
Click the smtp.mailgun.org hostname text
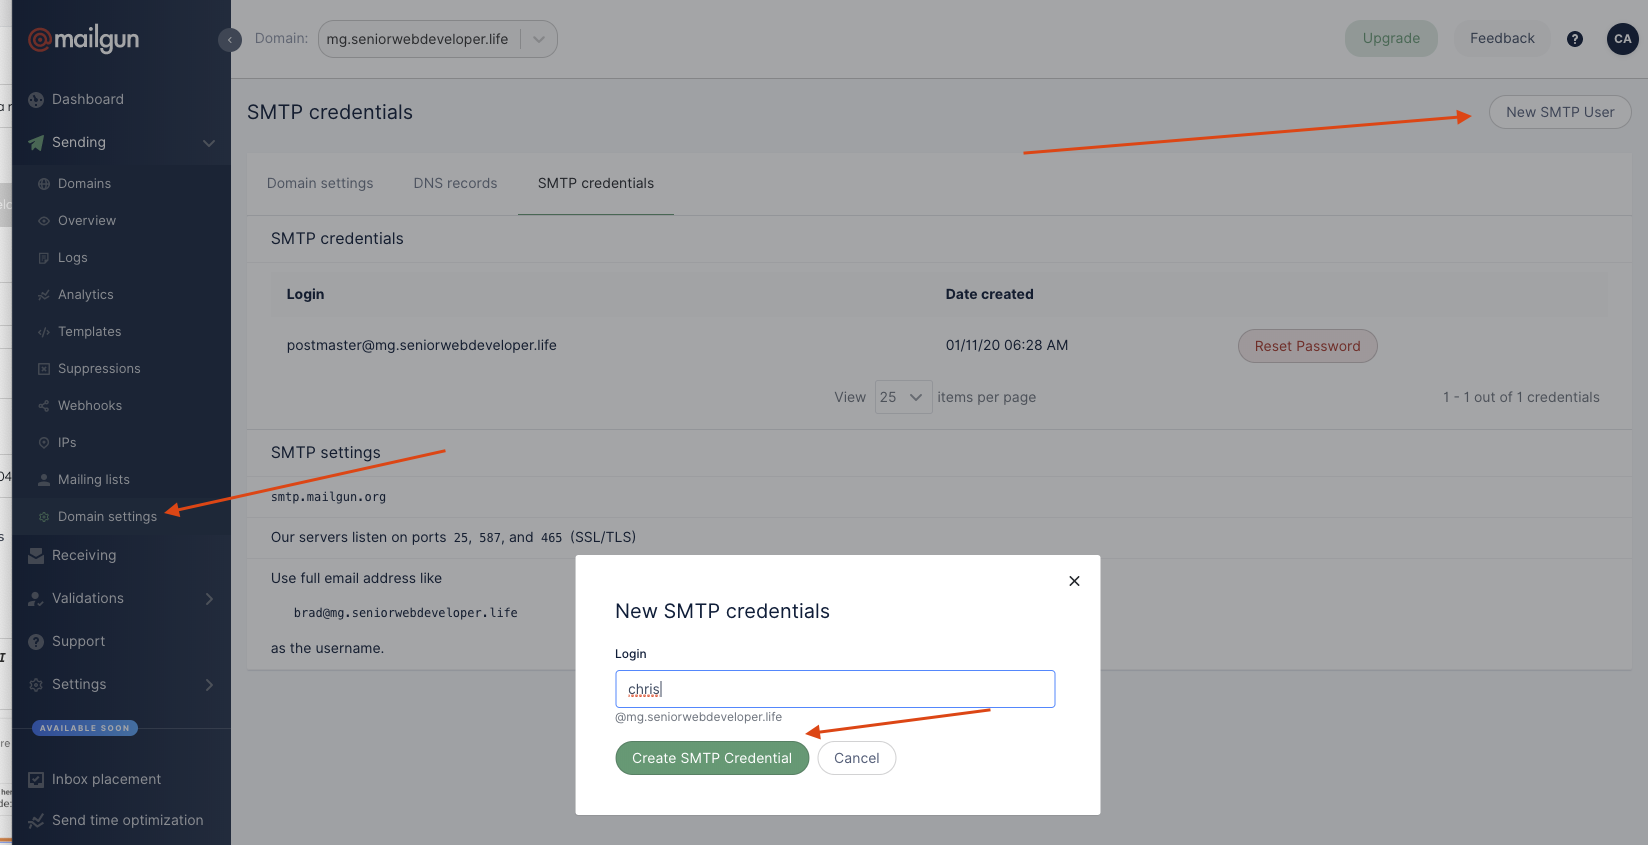(328, 497)
